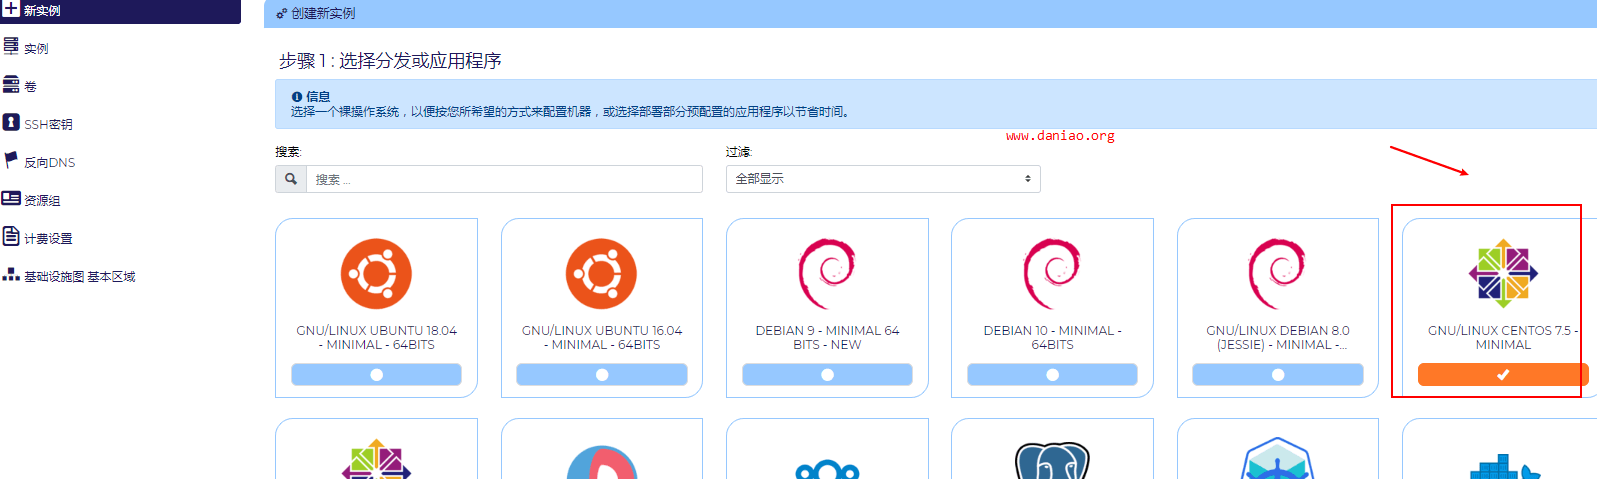The height and width of the screenshot is (479, 1597).
Task: Click the CentOS 7.5 logo
Action: pos(1503,273)
